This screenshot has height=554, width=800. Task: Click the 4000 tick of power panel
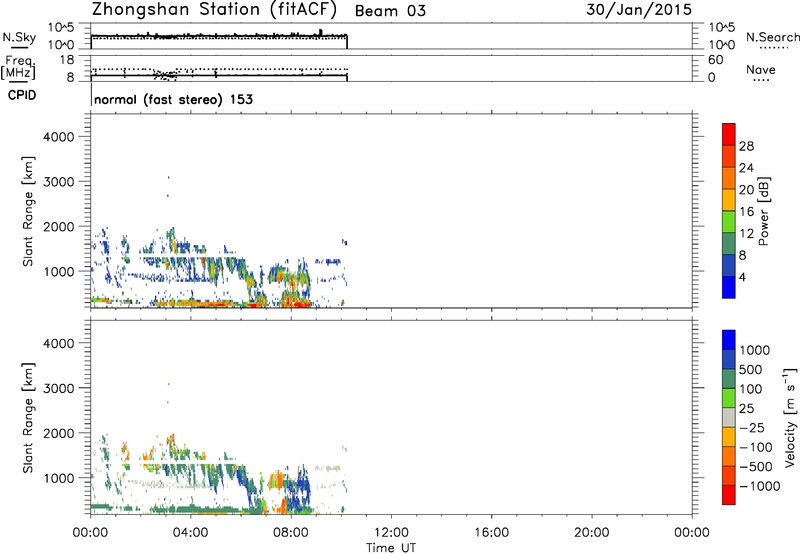(58, 137)
